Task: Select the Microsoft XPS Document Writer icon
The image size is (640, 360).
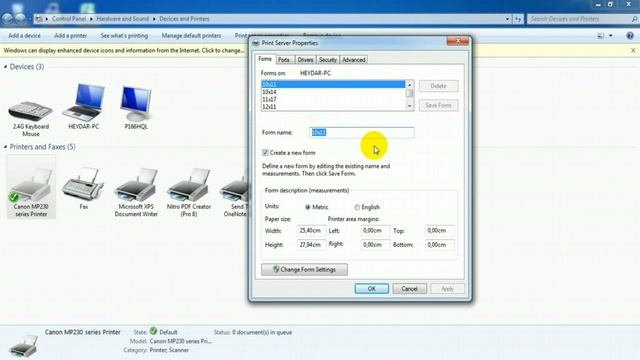Action: 136,184
